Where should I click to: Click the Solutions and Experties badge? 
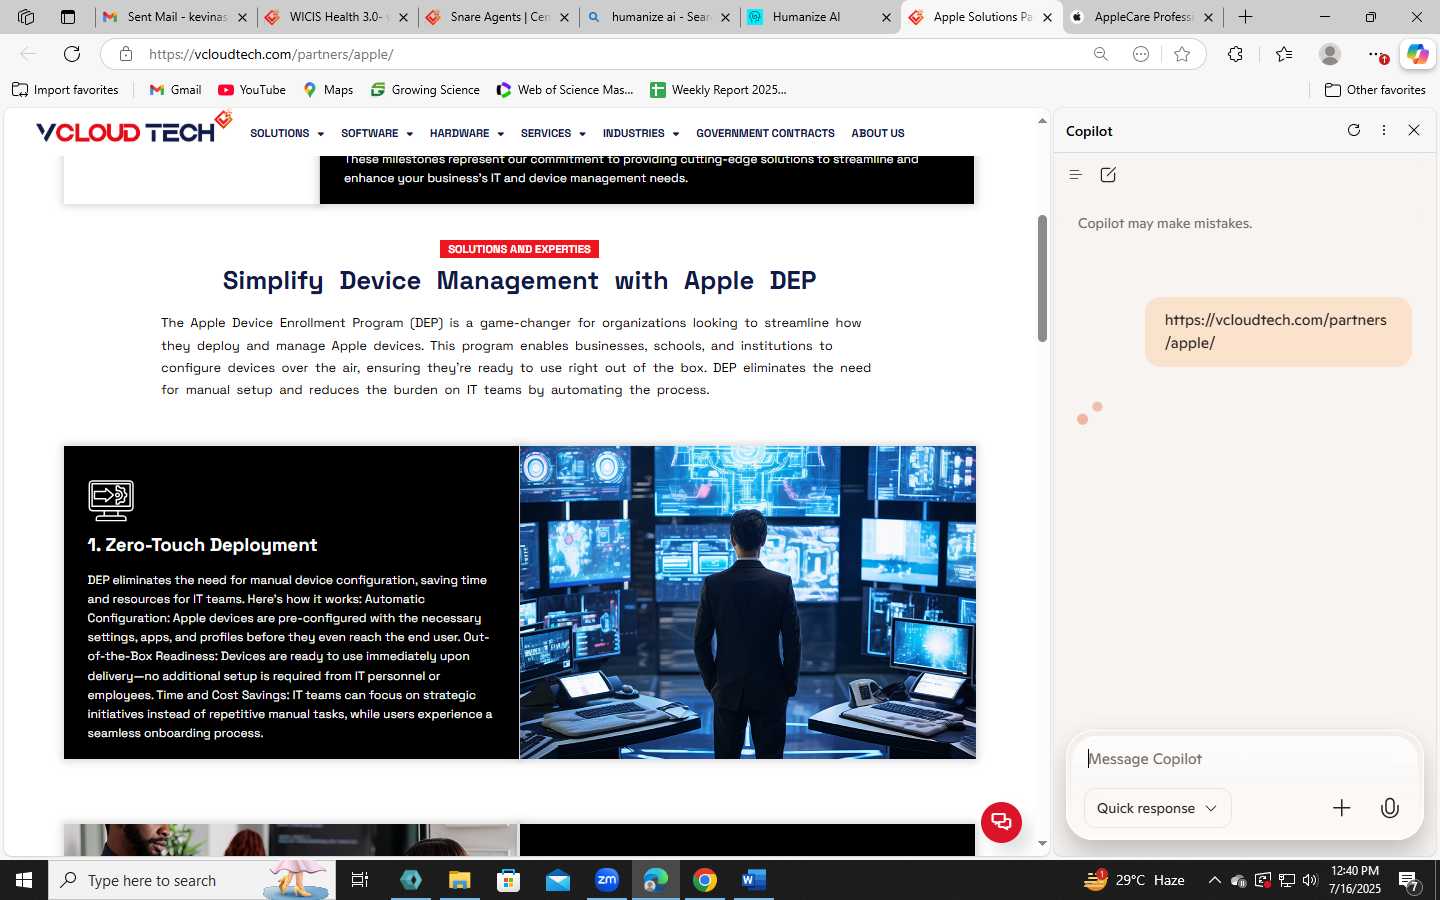coord(519,249)
